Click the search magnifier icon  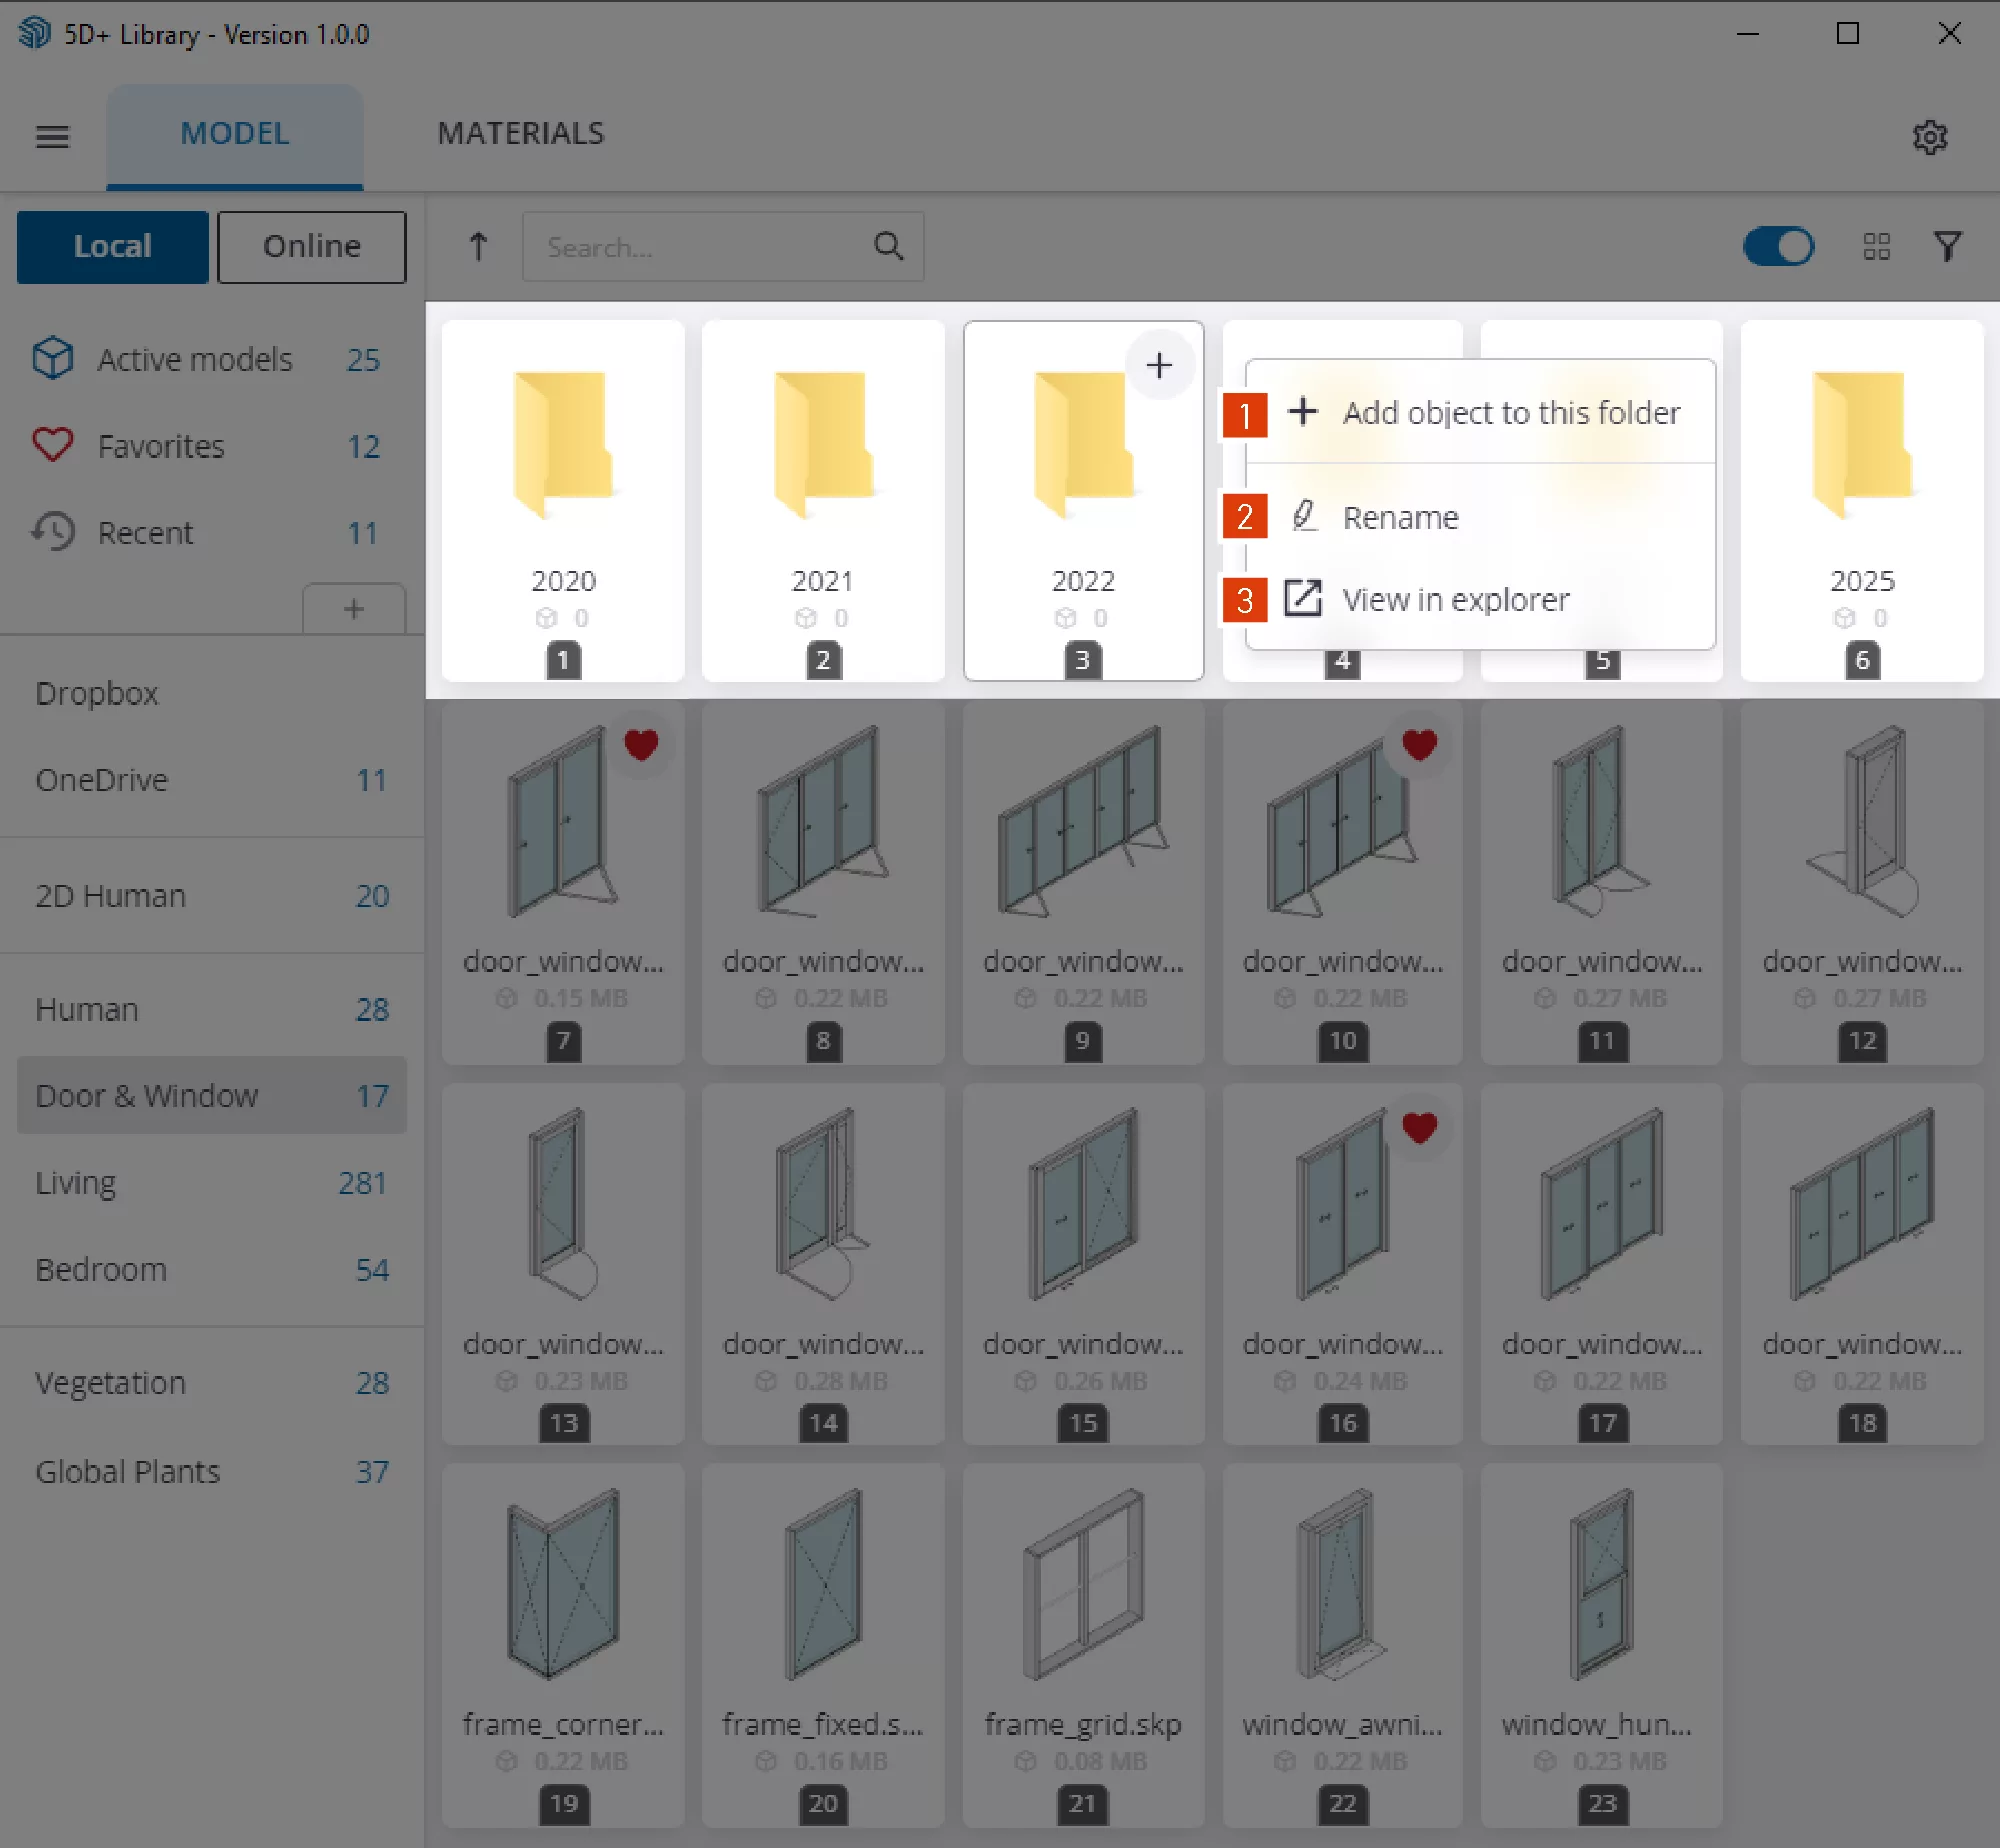[x=889, y=247]
